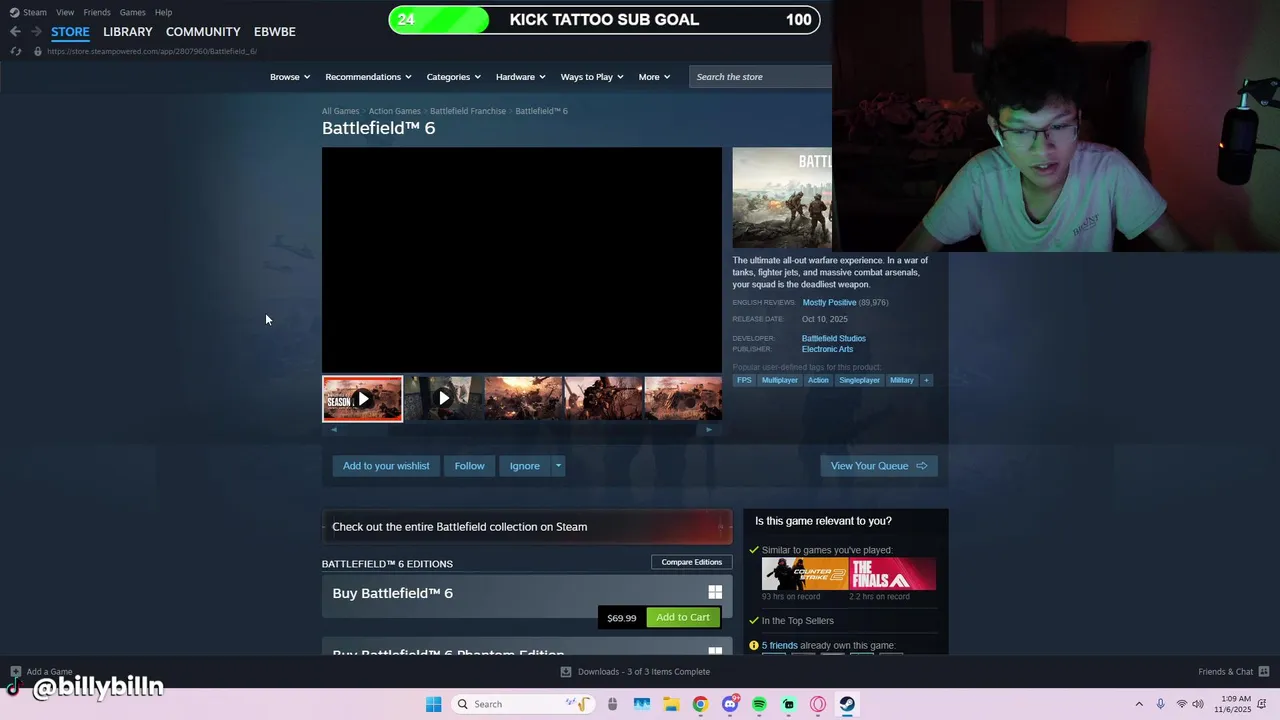Screen dimensions: 1280x720
Task: Click the Search the store field
Action: 761,77
